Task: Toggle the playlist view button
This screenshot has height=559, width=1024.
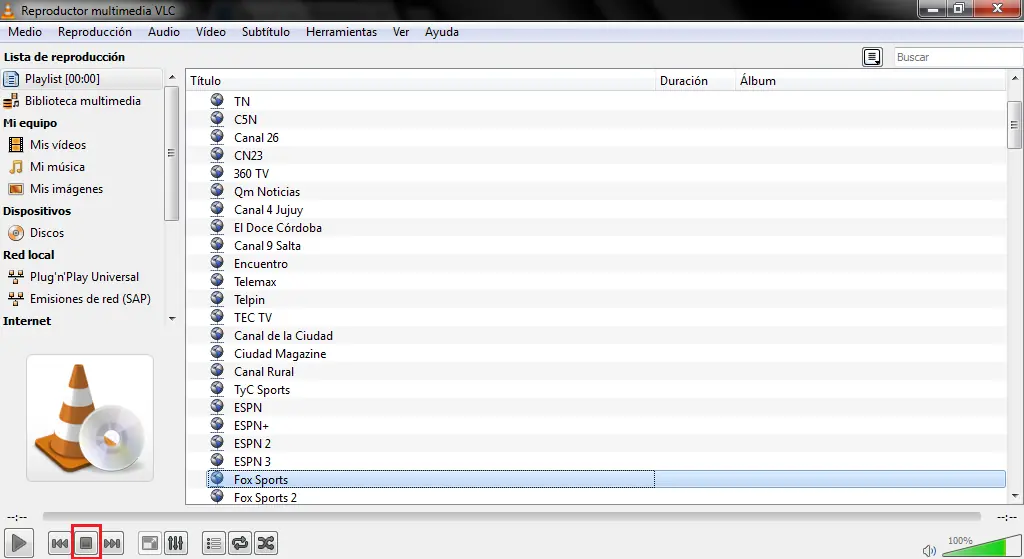Action: coord(214,543)
